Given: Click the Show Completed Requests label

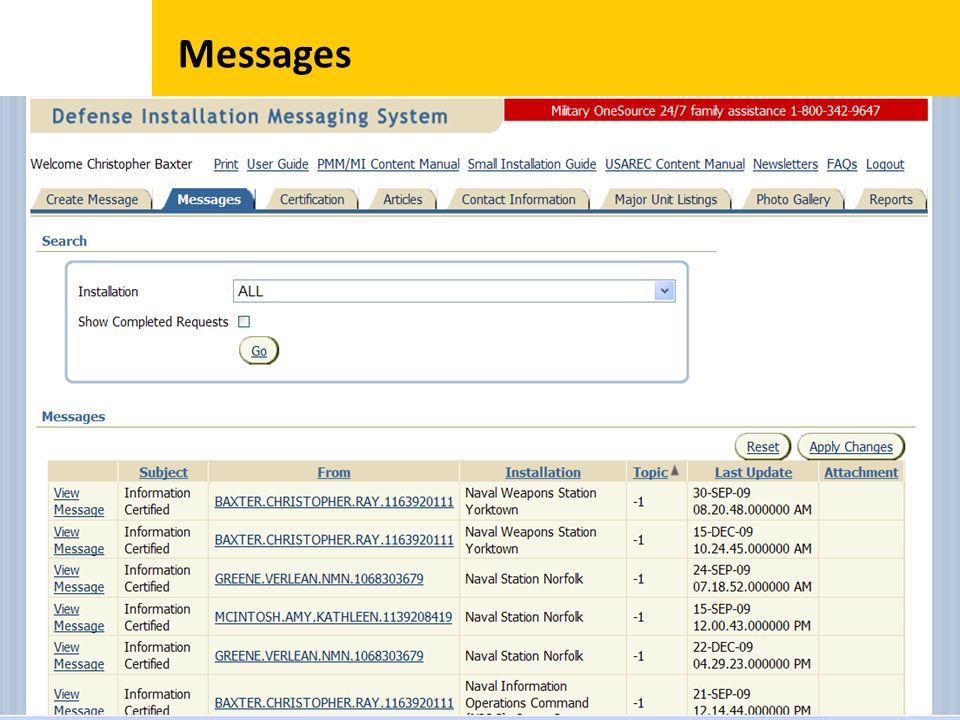Looking at the screenshot, I should (153, 321).
